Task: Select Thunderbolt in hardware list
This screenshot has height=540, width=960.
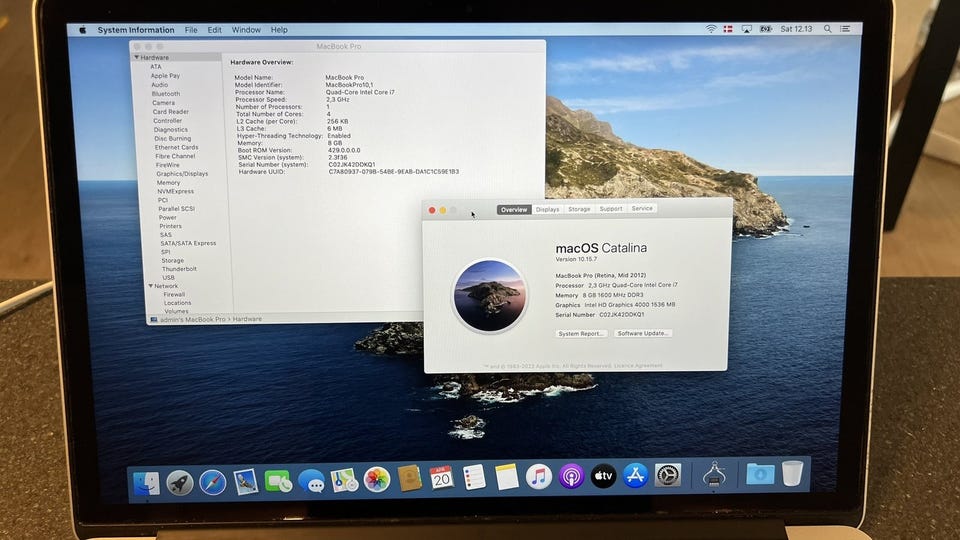Action: coord(178,269)
